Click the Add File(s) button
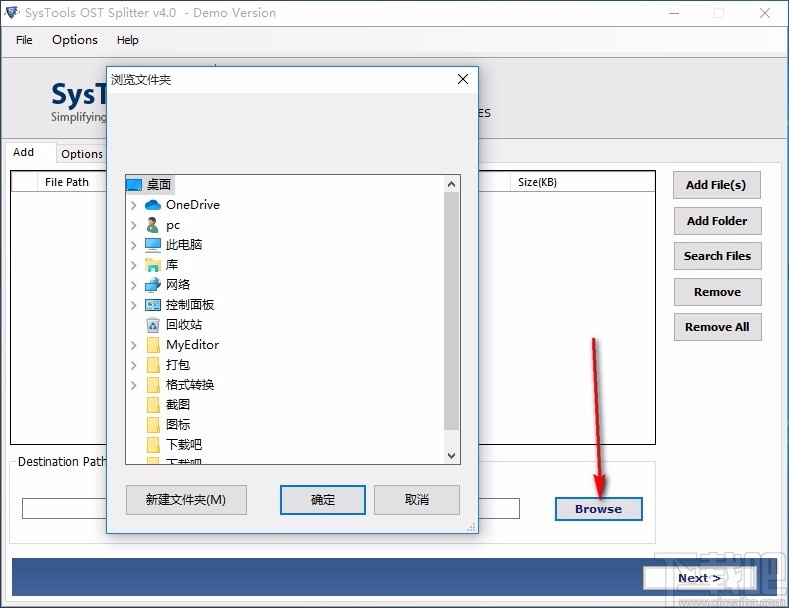 tap(717, 185)
